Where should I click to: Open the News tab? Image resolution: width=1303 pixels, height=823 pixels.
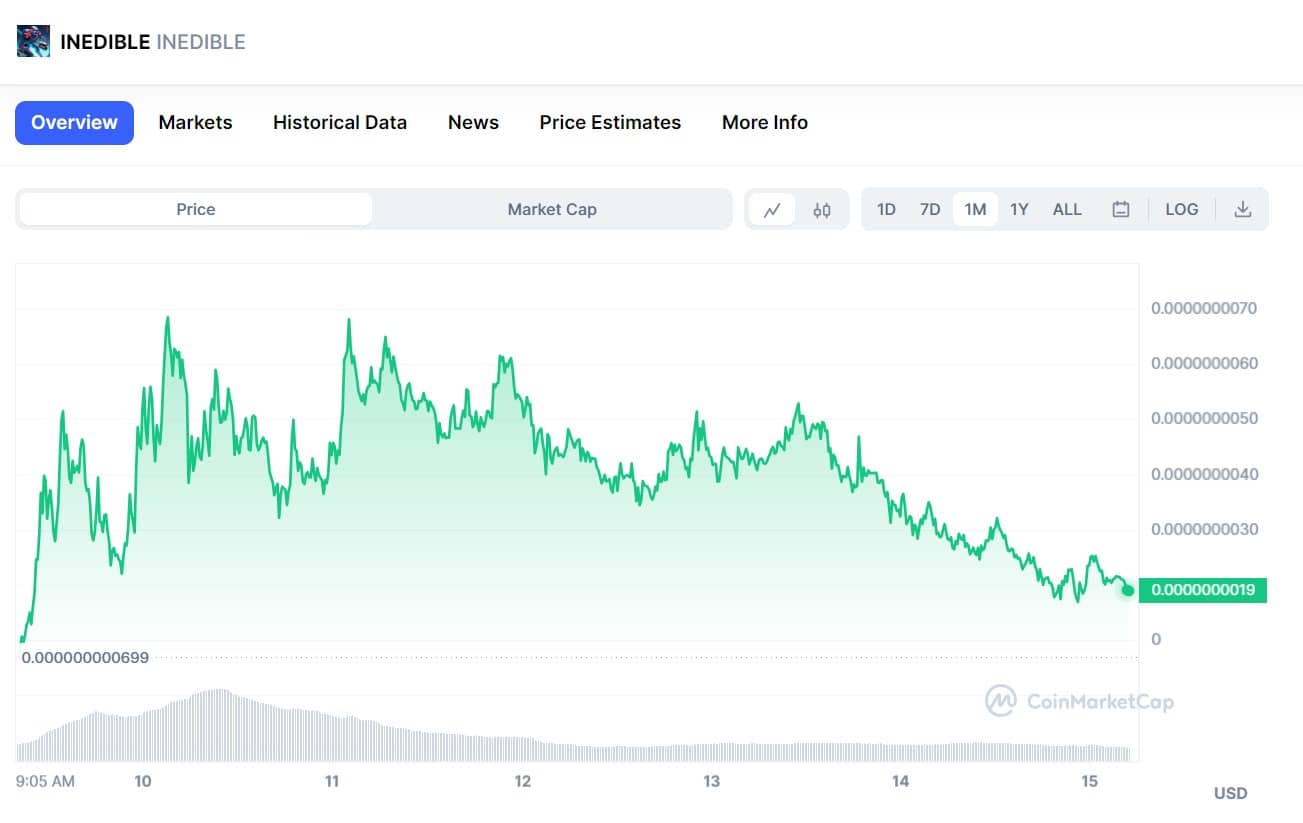473,123
